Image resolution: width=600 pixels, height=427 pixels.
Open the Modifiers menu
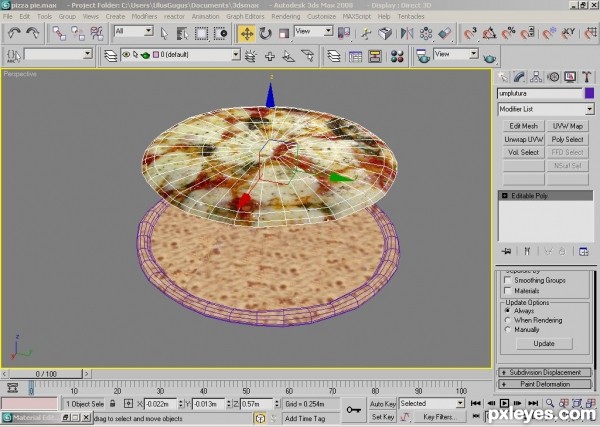point(144,16)
